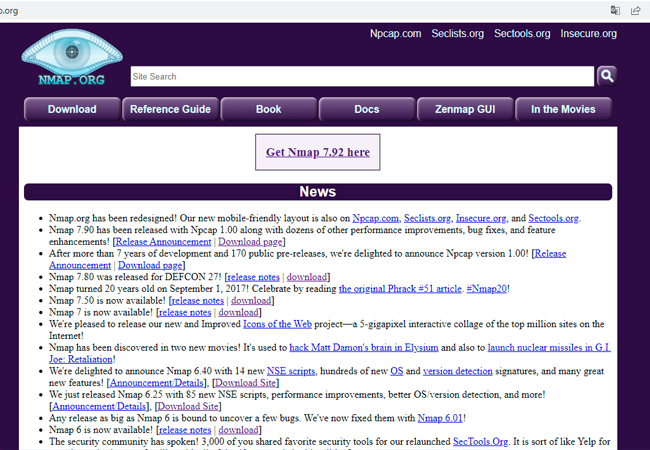Open the Reference Guide page

[x=170, y=109]
